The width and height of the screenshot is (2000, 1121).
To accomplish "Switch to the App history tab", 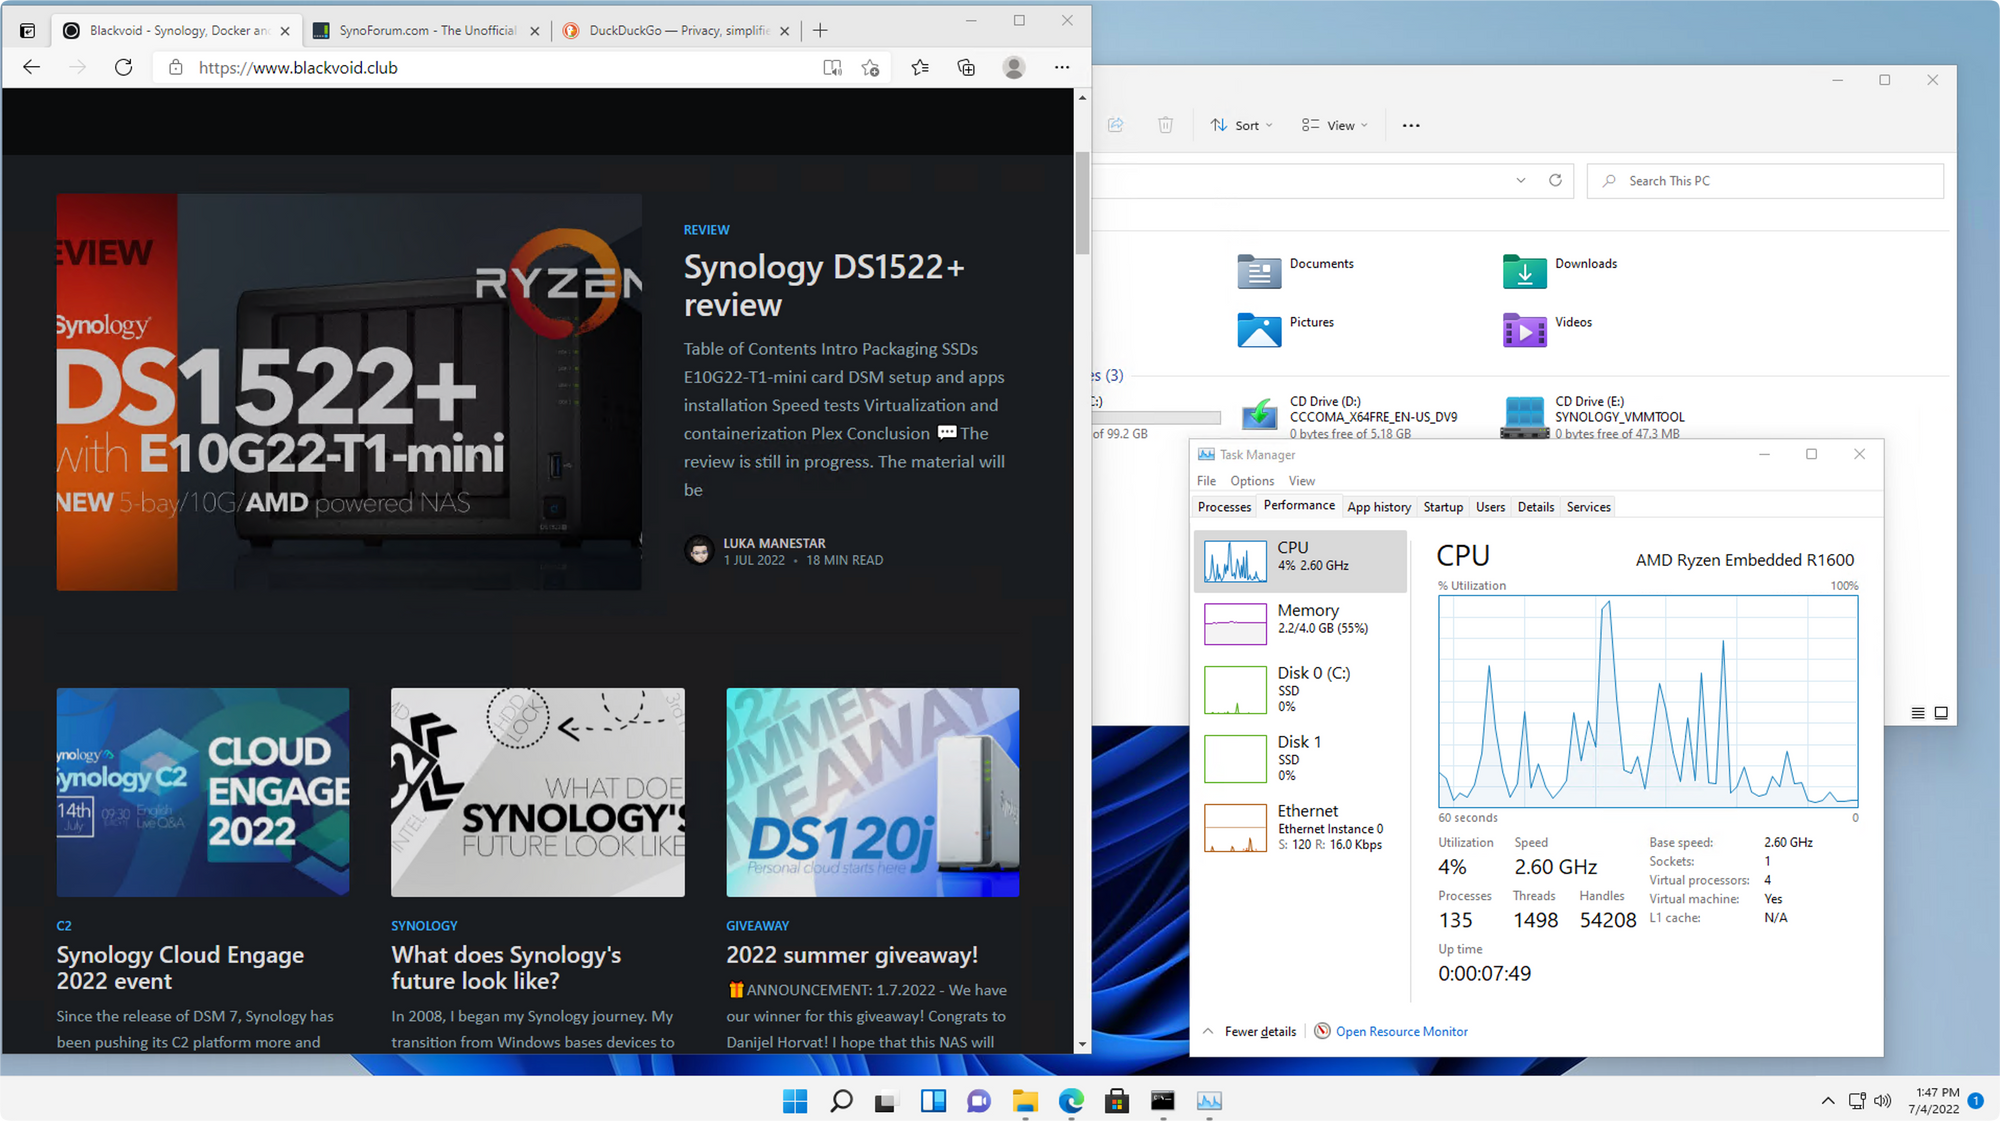I will pos(1379,507).
